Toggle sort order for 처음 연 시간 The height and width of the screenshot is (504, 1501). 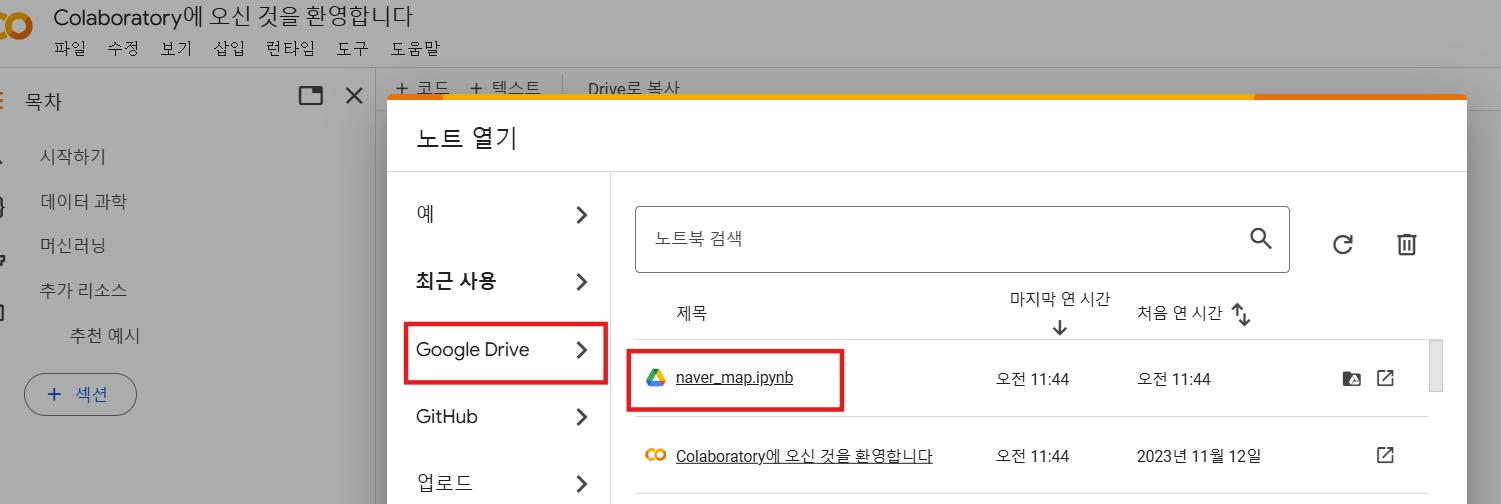point(1241,314)
